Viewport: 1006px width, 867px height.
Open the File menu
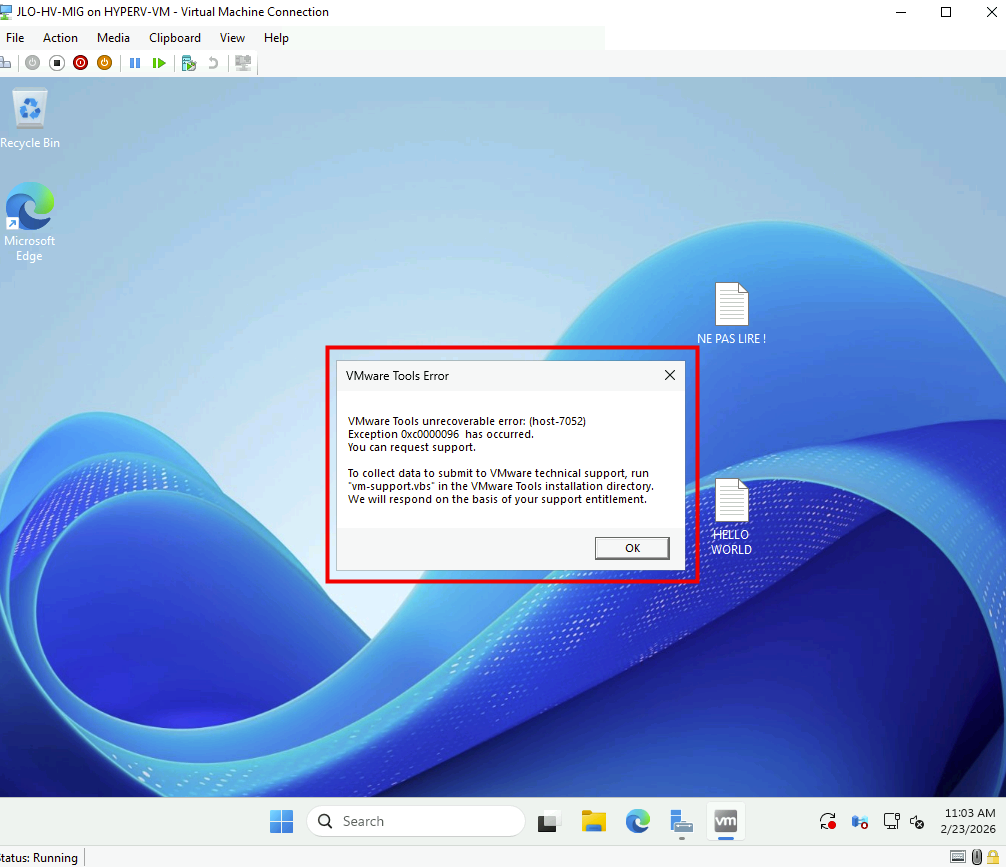click(x=15, y=38)
